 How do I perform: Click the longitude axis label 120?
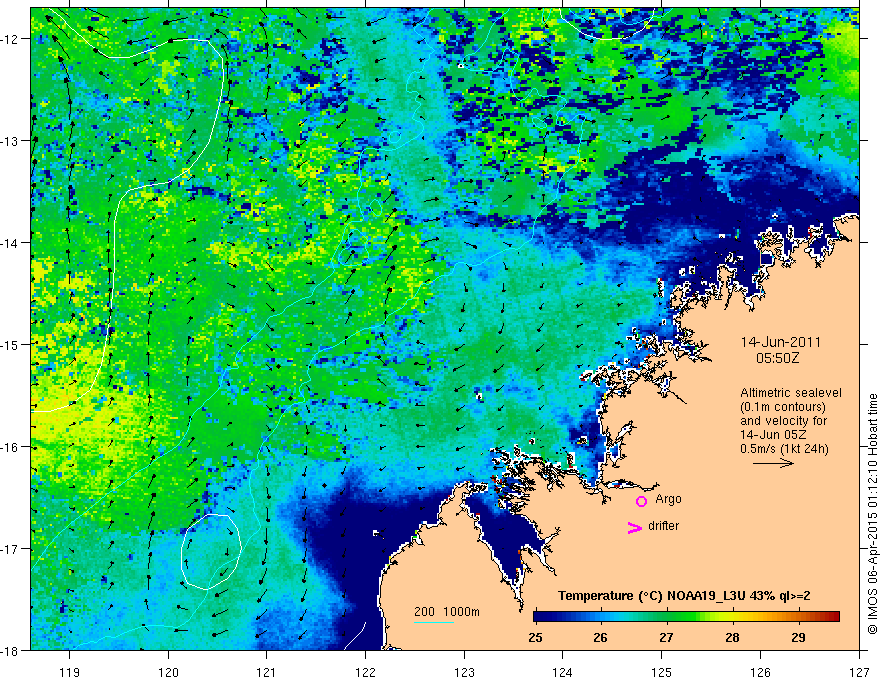click(x=168, y=672)
